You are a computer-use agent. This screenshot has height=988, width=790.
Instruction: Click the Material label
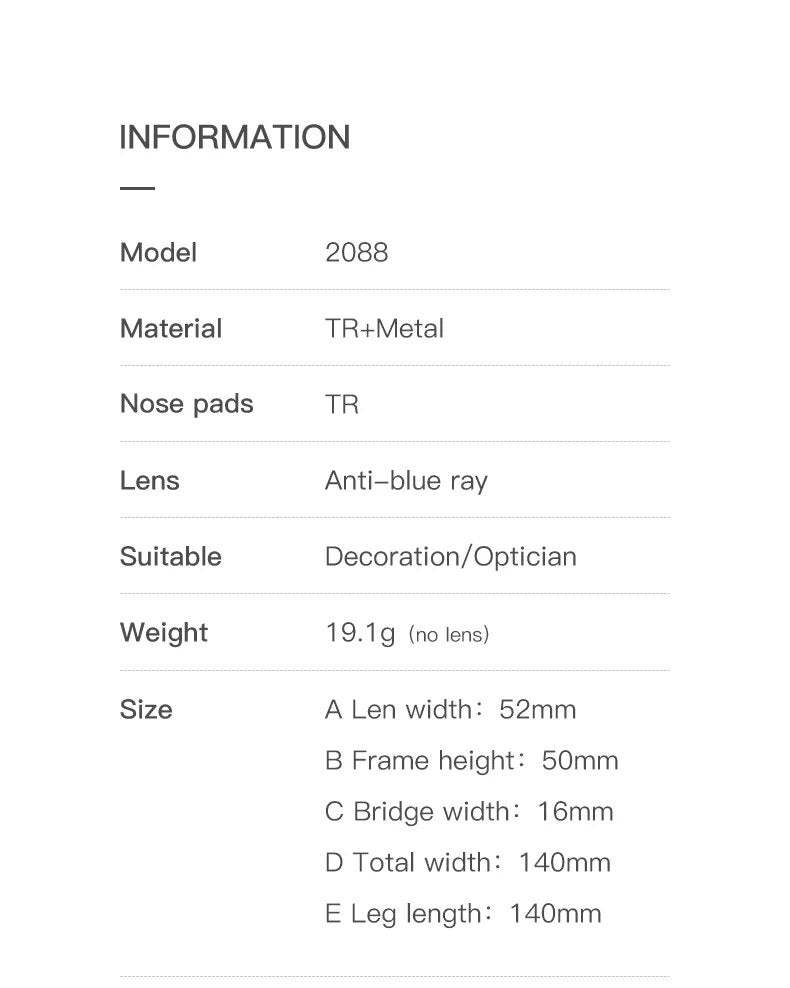coord(170,328)
